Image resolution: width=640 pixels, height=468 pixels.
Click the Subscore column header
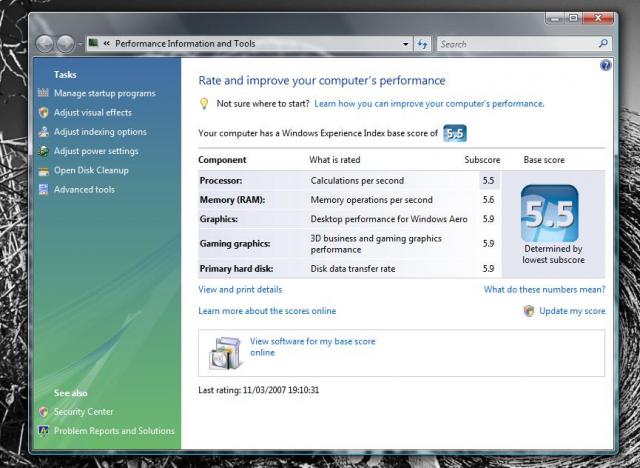(482, 160)
